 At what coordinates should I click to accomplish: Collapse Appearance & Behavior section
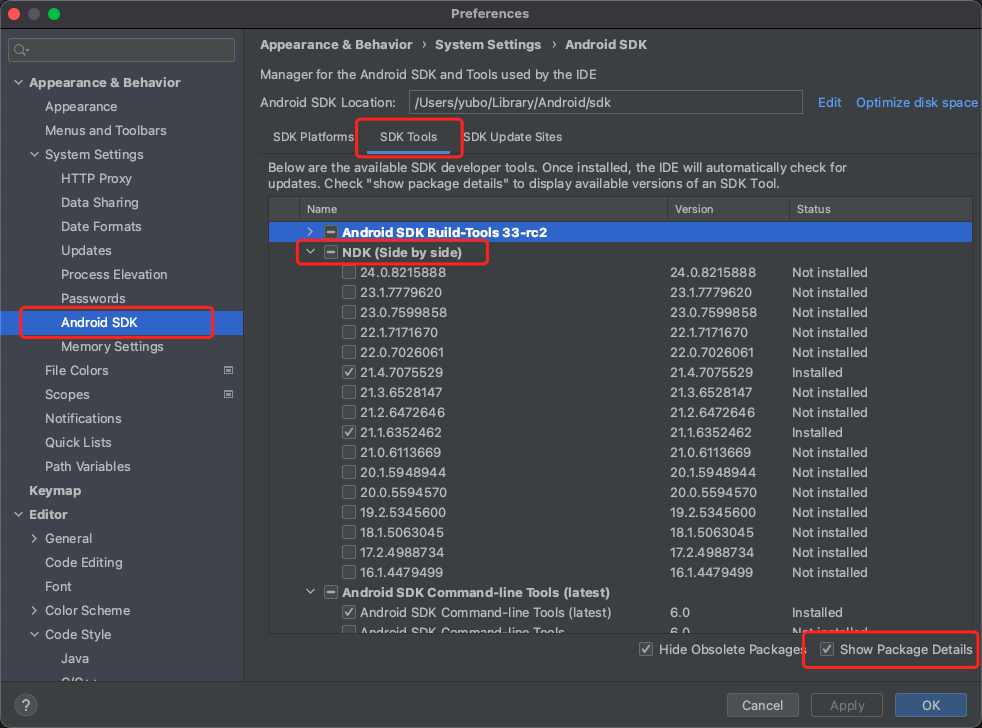pos(19,82)
